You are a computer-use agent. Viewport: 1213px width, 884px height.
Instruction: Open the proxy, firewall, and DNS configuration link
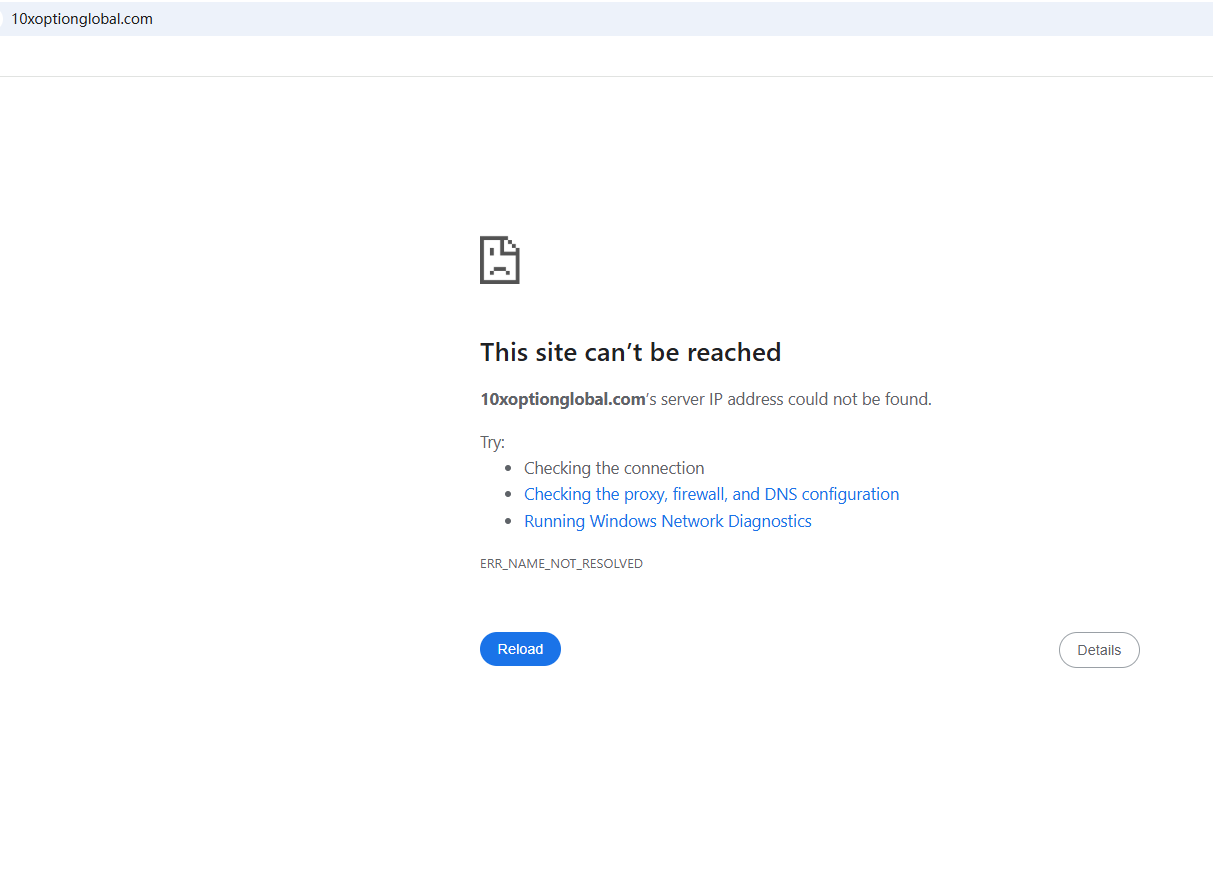(711, 494)
